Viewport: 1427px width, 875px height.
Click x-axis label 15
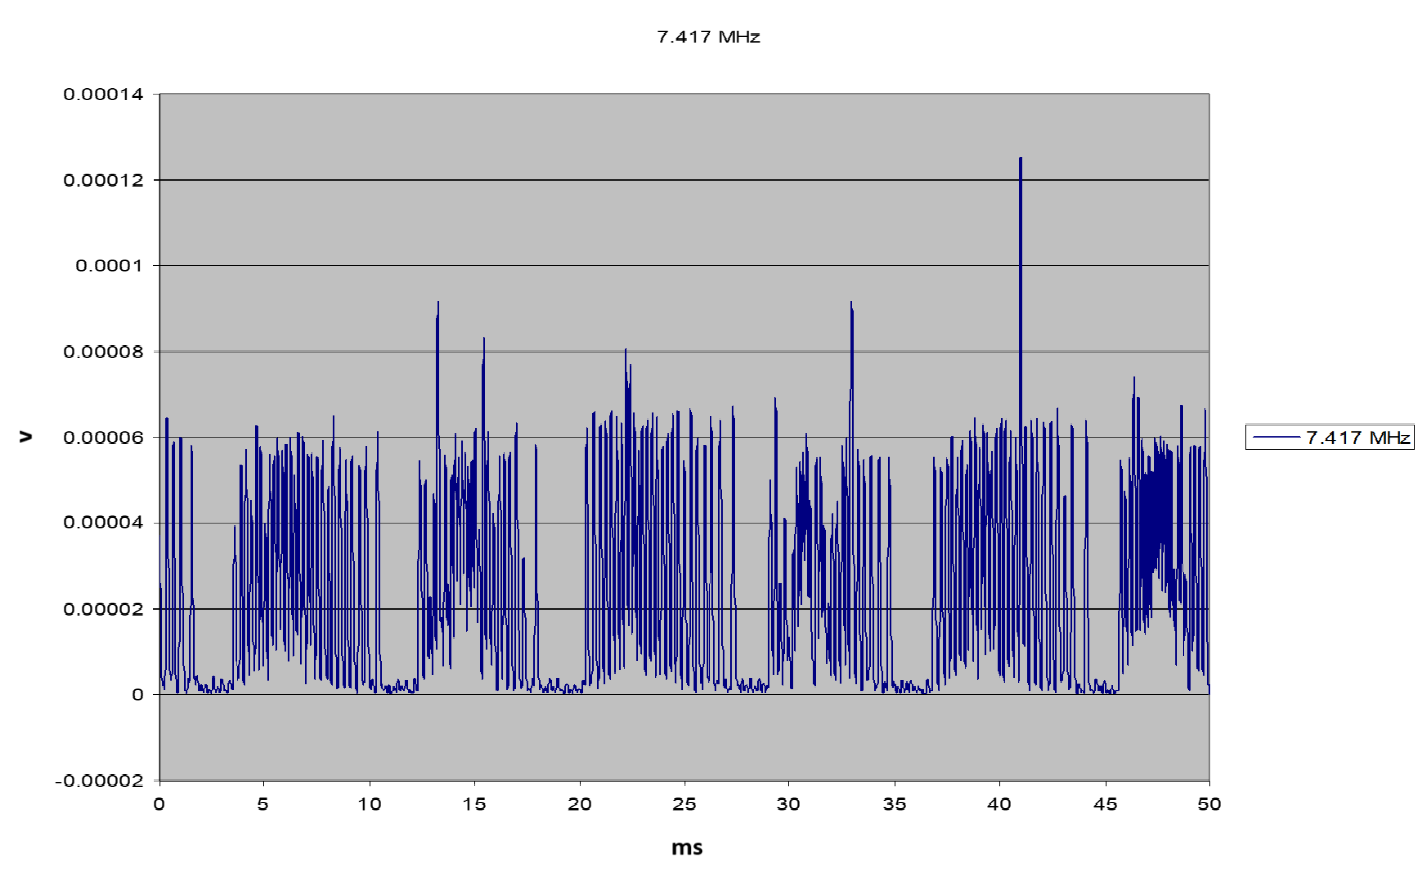(x=474, y=804)
